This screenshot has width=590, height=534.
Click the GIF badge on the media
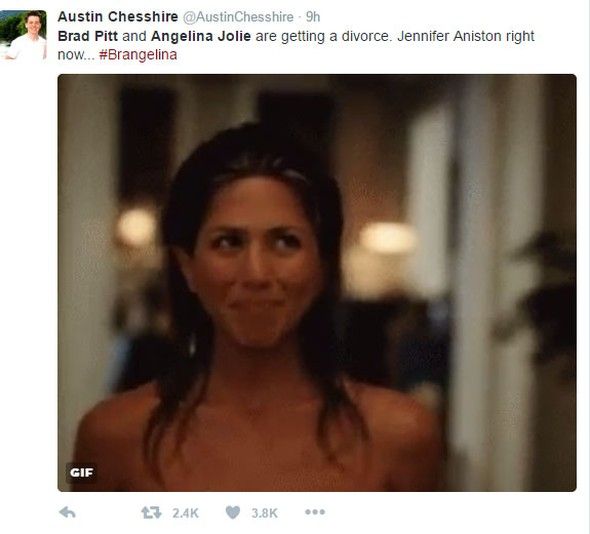tap(82, 473)
